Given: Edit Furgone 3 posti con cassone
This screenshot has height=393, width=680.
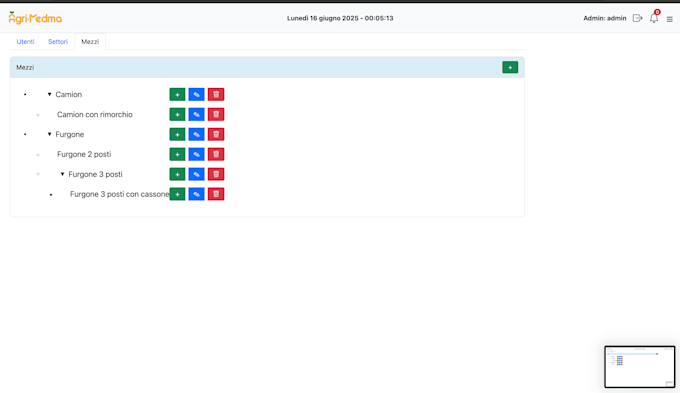Looking at the screenshot, I should 196,194.
